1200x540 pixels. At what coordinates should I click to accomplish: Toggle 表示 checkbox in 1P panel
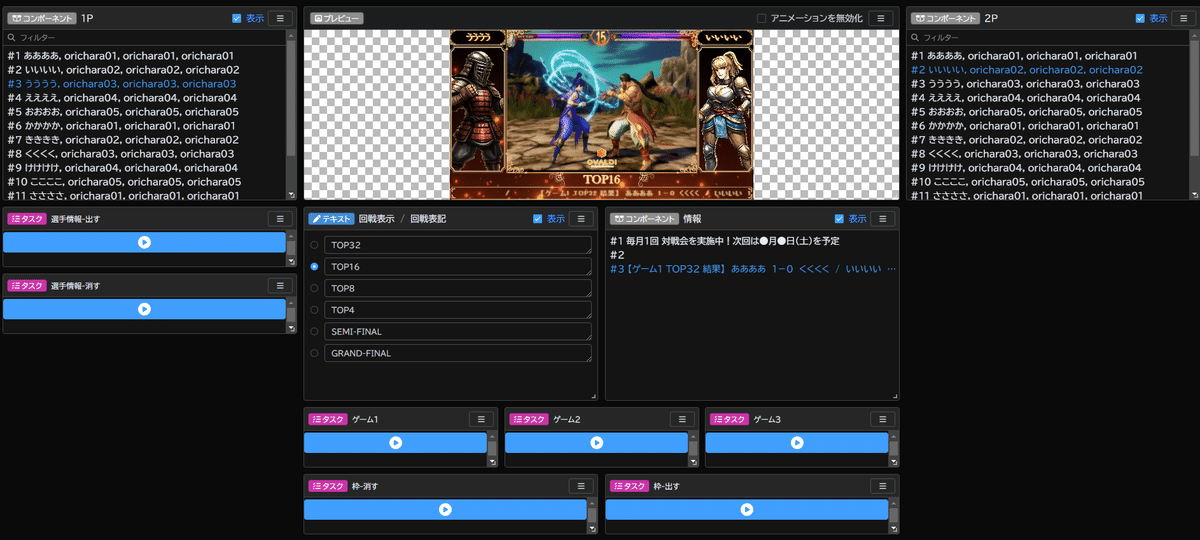tap(236, 18)
